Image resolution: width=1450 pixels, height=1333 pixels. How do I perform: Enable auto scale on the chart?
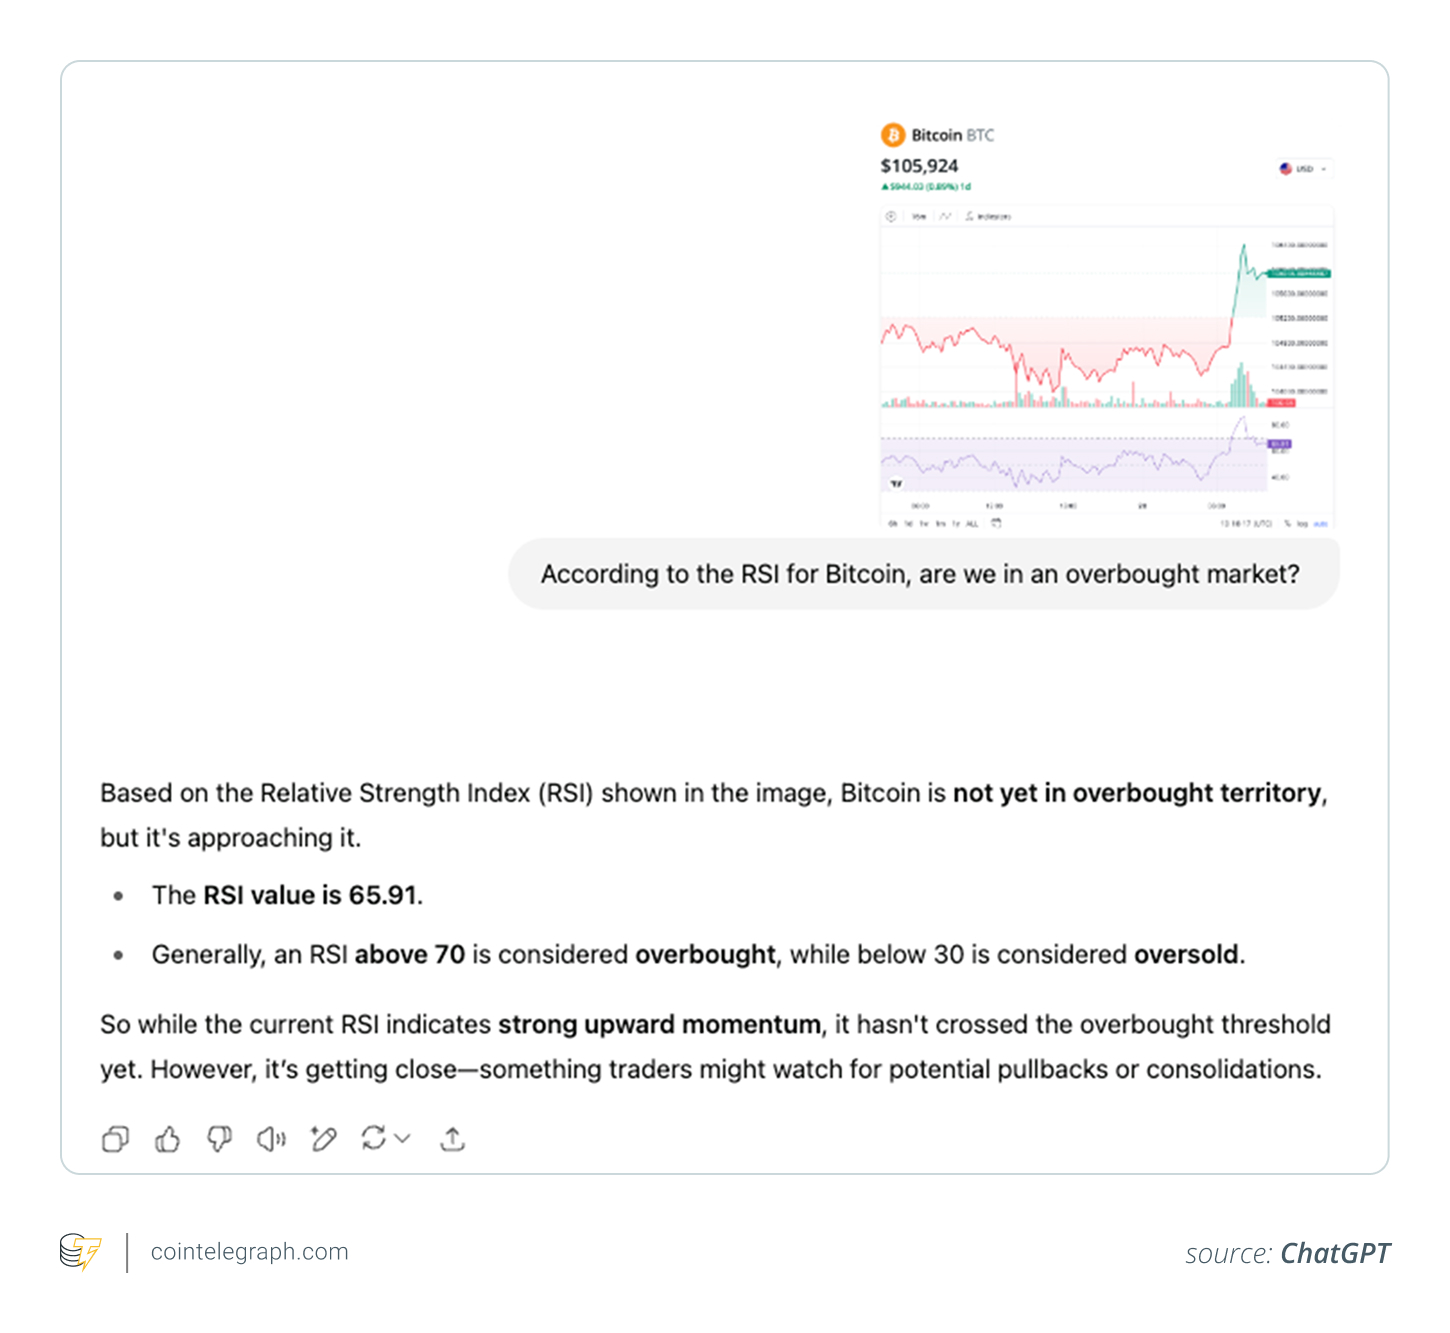click(1320, 523)
